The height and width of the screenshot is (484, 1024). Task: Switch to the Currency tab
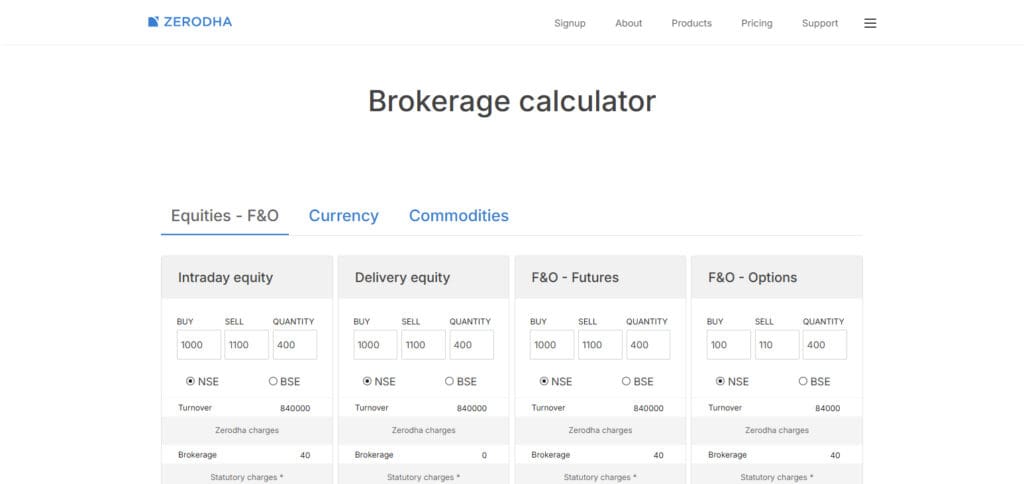pos(344,216)
